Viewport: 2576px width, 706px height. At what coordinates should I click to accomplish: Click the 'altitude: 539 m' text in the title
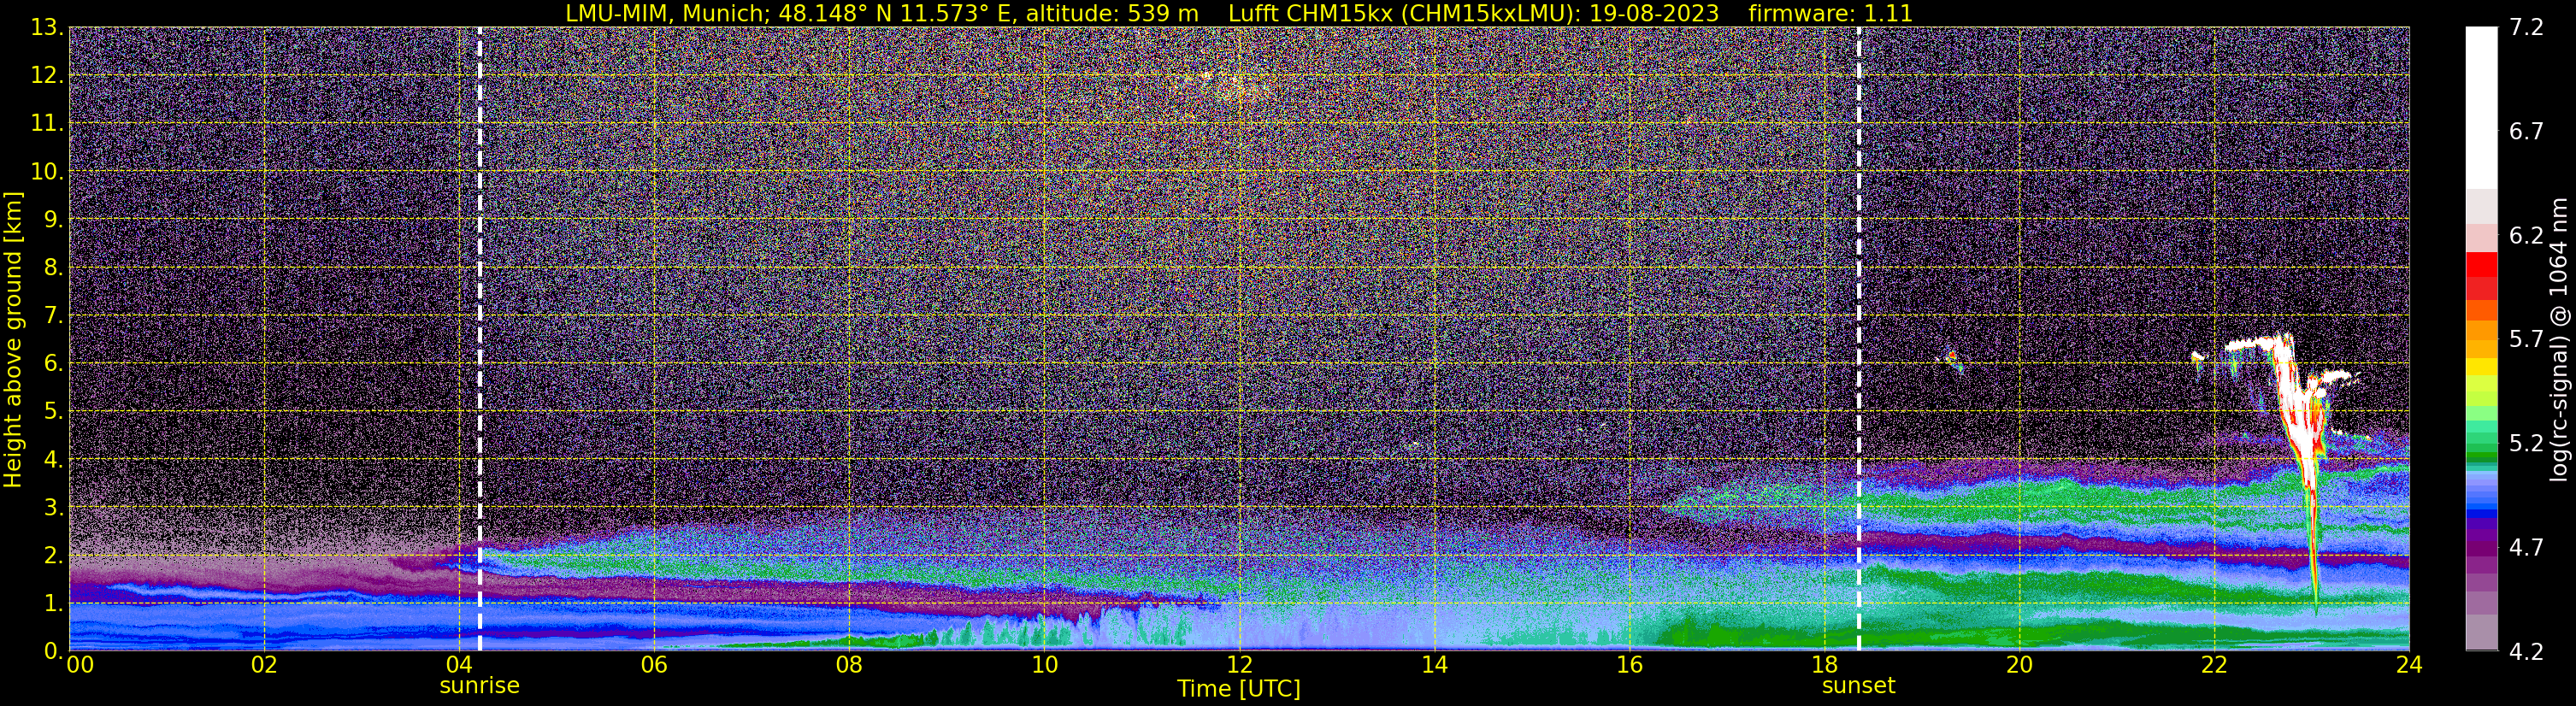point(1112,14)
